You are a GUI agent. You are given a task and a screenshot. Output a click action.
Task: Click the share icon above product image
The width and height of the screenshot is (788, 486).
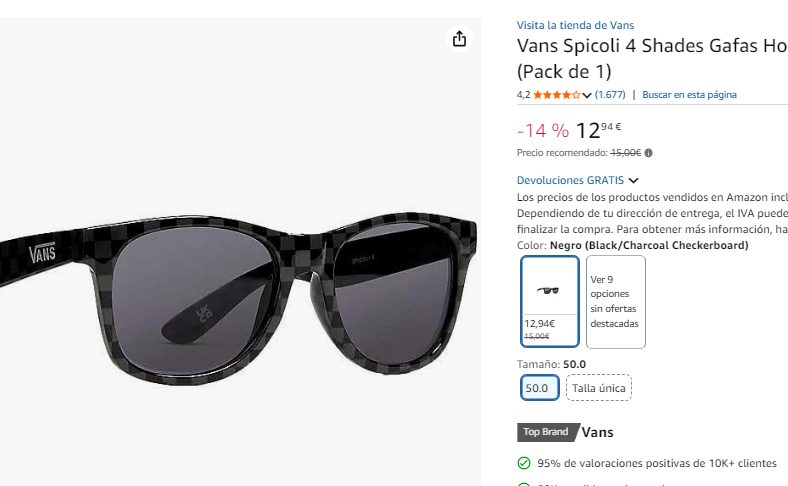pos(459,39)
